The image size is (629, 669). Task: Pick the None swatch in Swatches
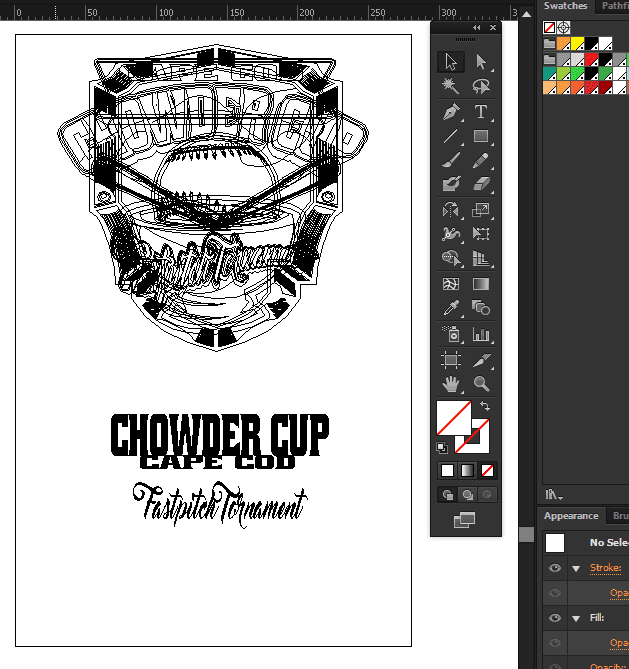pos(550,28)
